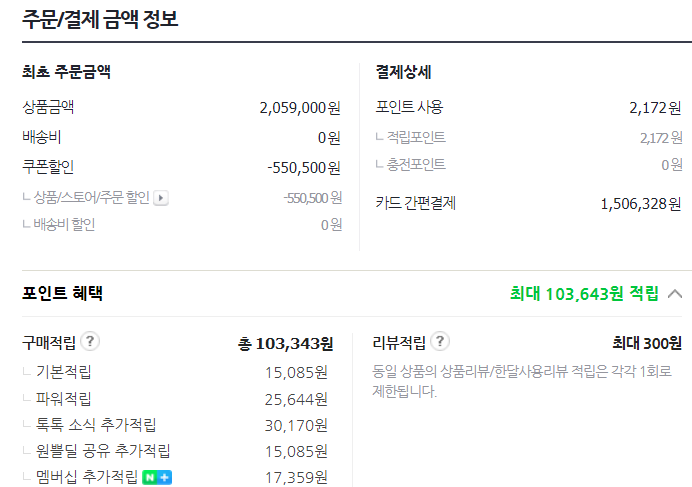
Task: Select the 멤버십 추가적립 label
Action: (x=86, y=477)
